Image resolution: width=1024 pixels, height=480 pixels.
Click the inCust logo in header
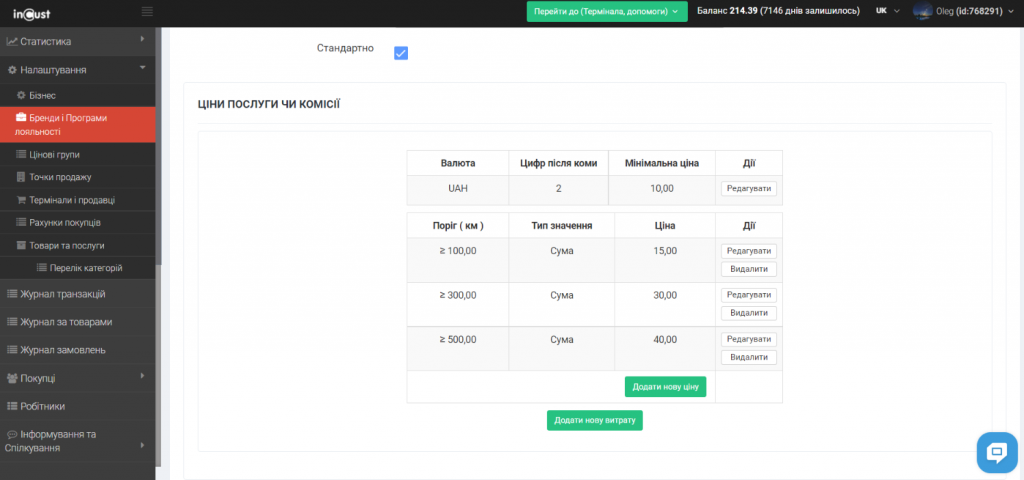coord(33,12)
